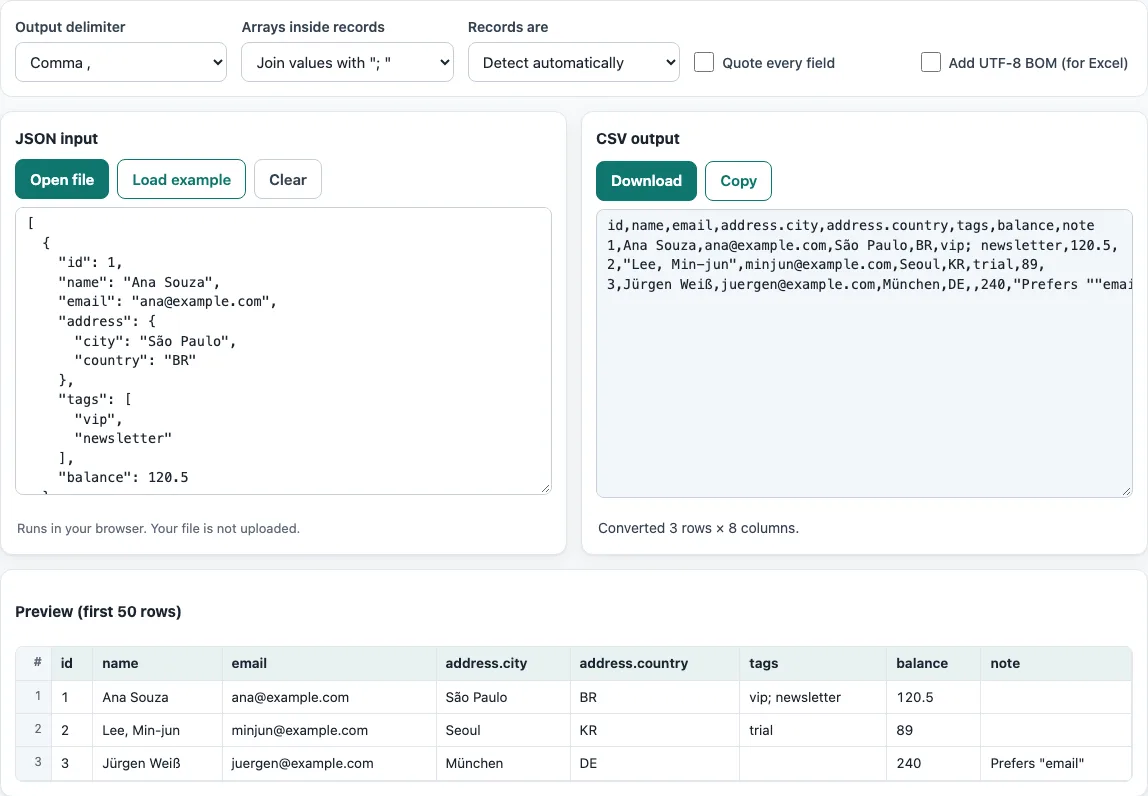Grab the JSON input resize handle
This screenshot has width=1148, height=796.
point(545,488)
